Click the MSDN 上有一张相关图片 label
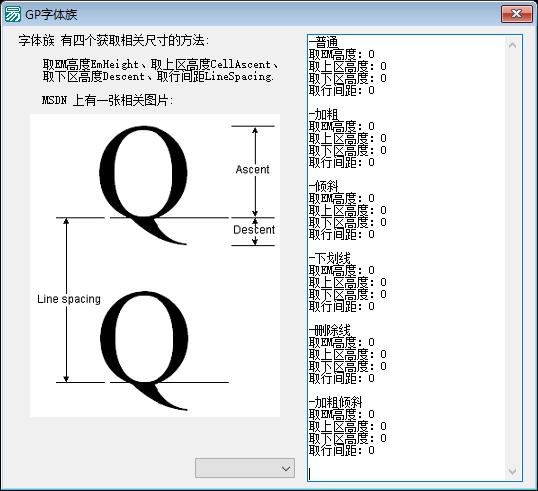This screenshot has width=538, height=491. click(108, 100)
